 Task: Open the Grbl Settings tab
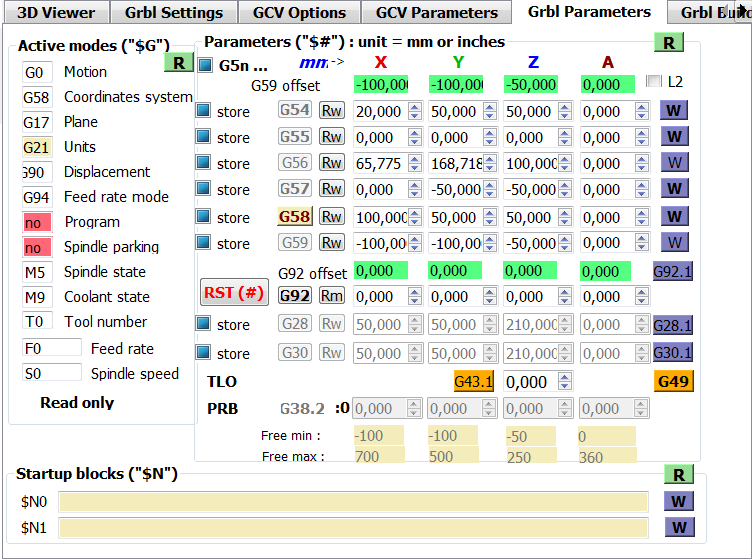[x=174, y=12]
